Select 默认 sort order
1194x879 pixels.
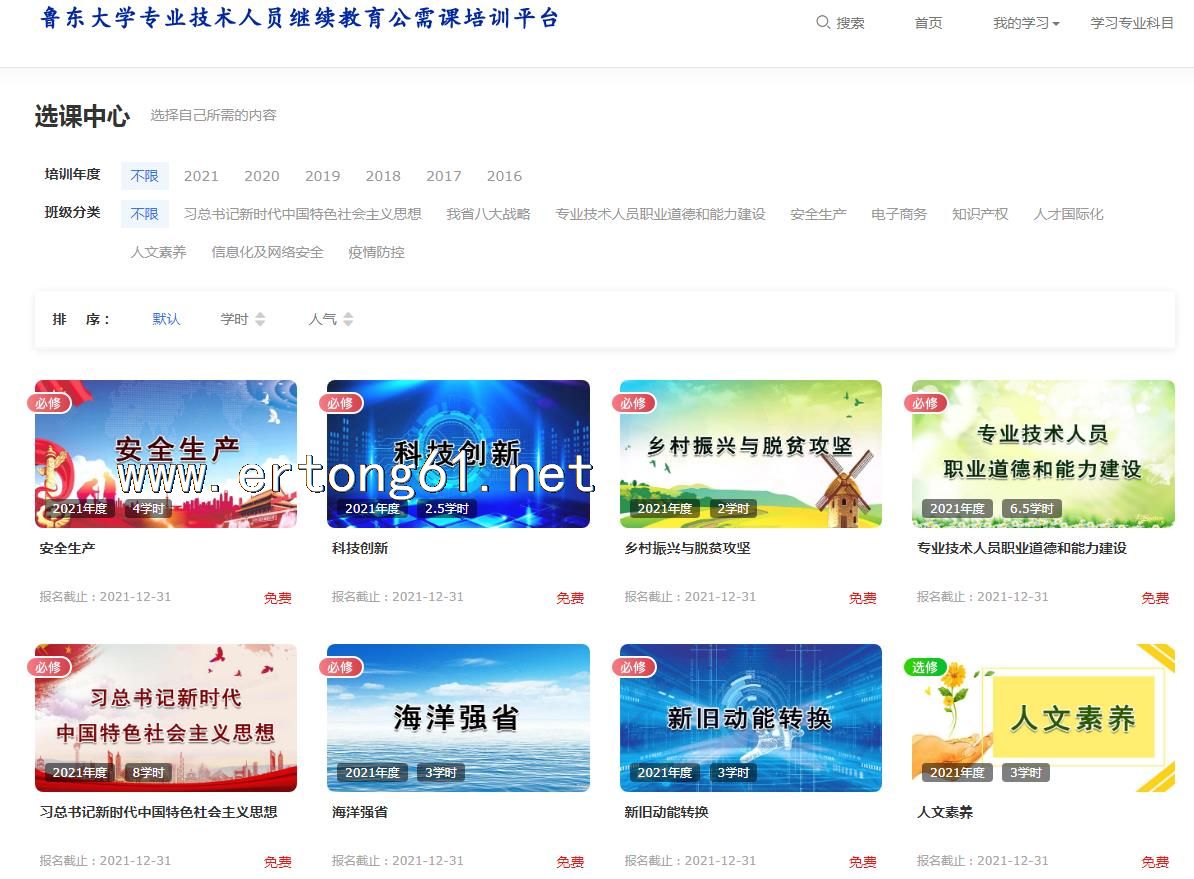pos(166,319)
